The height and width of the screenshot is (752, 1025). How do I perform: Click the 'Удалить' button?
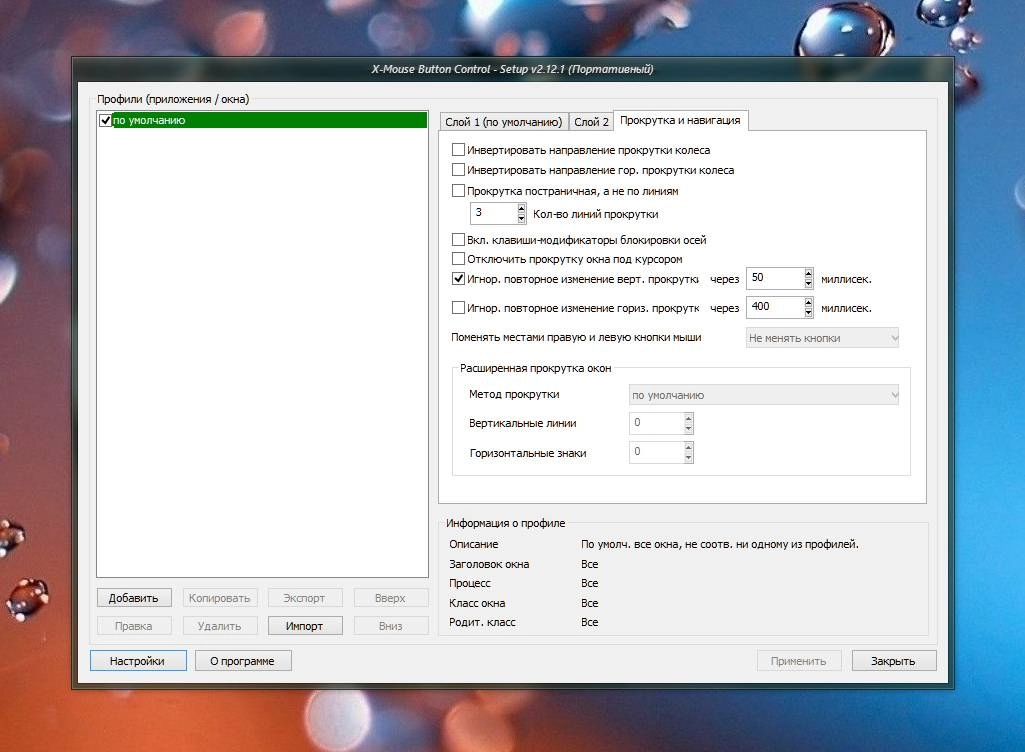pos(220,626)
